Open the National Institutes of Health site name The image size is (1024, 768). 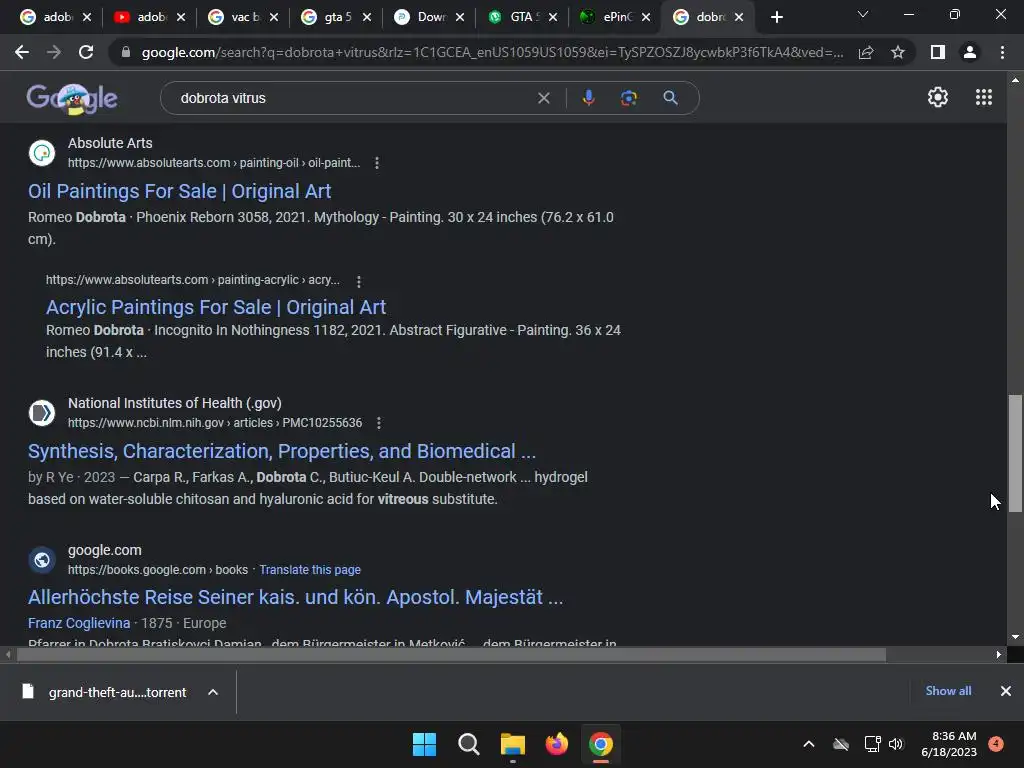coord(174,403)
